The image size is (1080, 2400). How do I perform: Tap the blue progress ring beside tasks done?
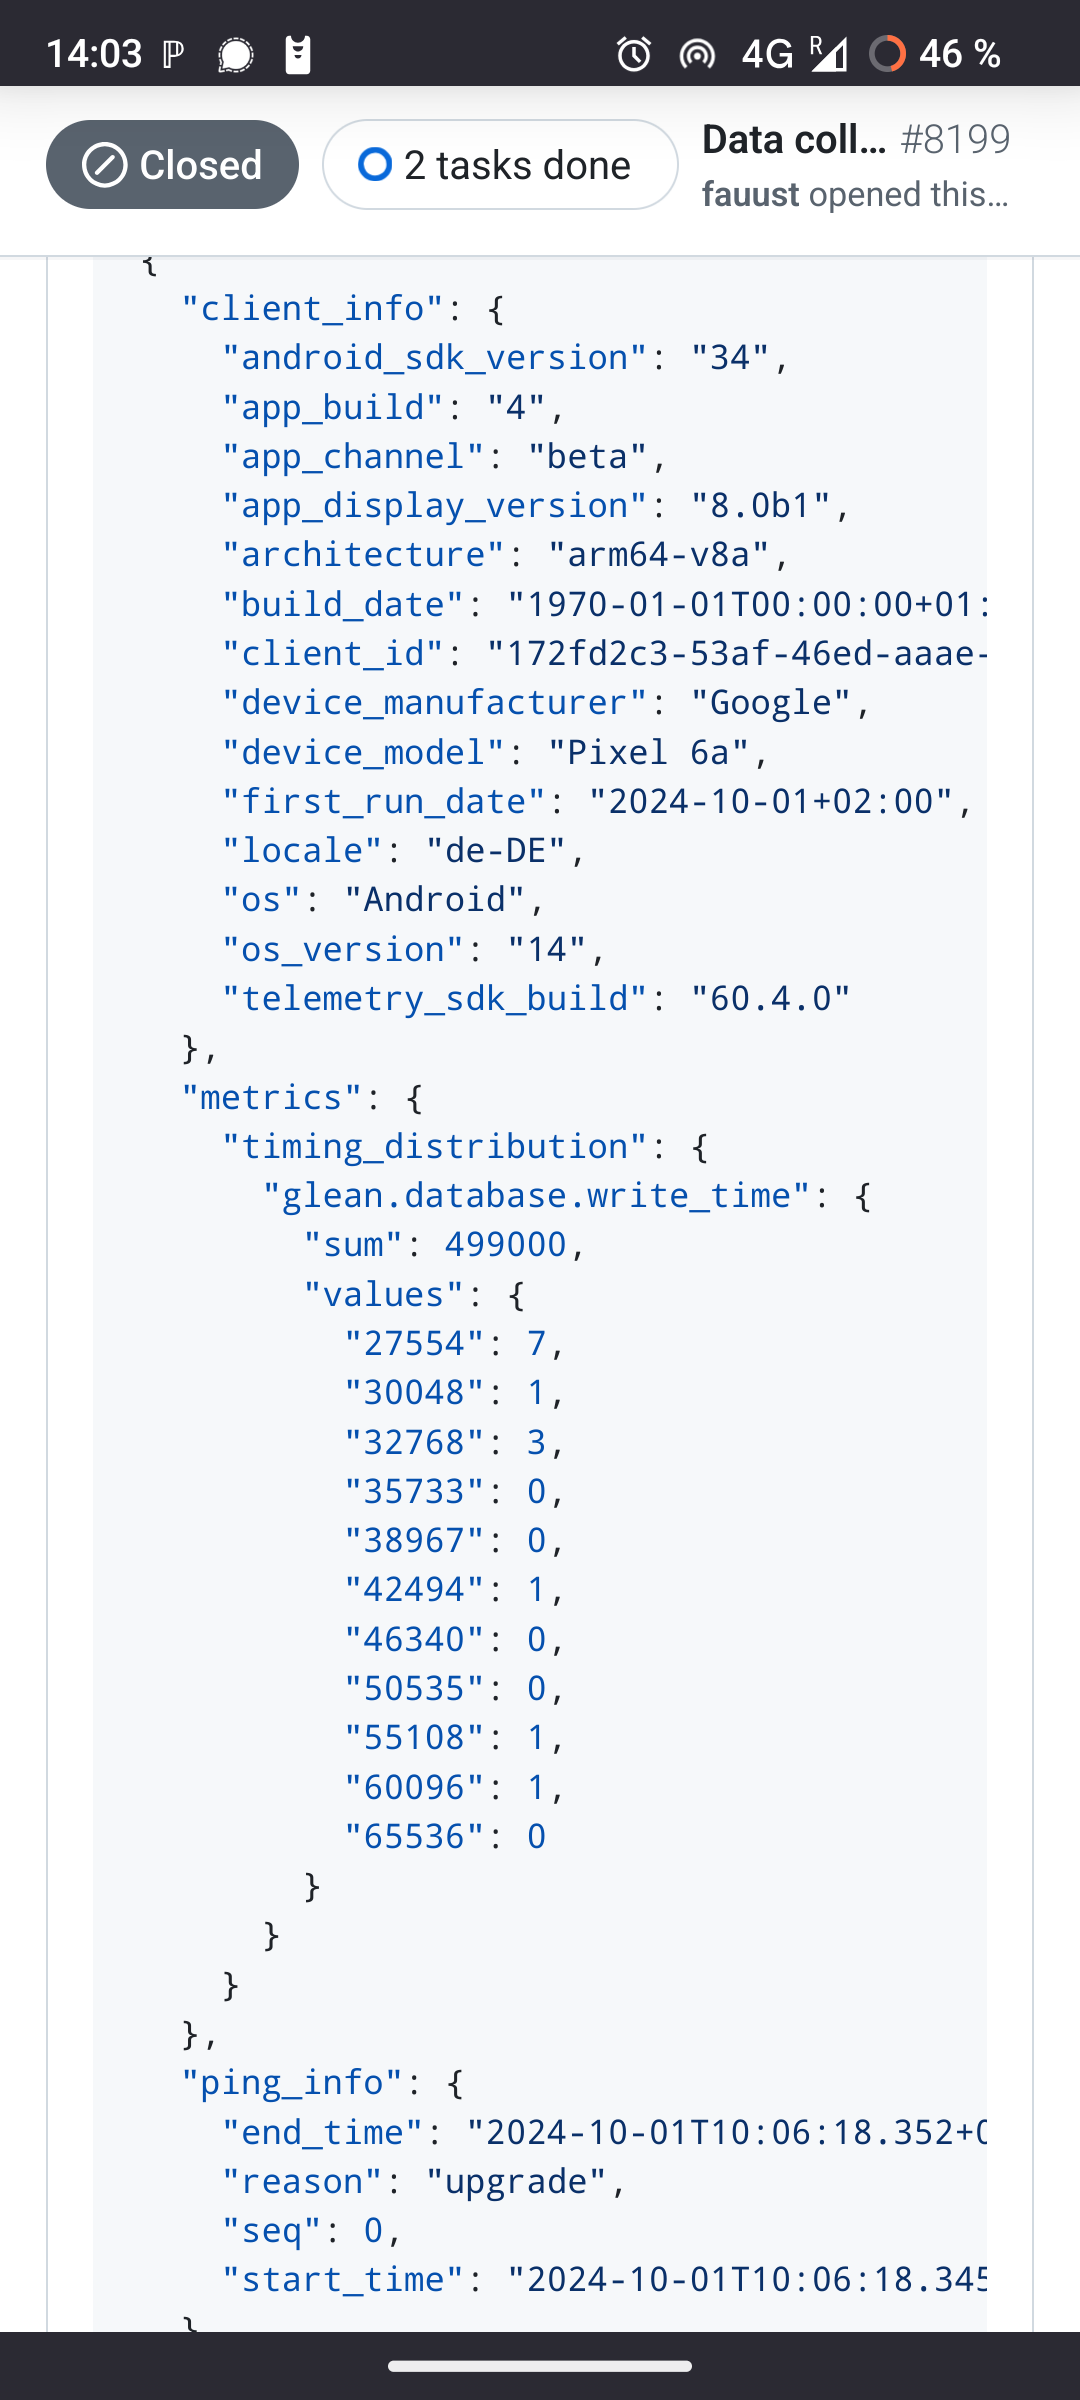pyautogui.click(x=375, y=165)
